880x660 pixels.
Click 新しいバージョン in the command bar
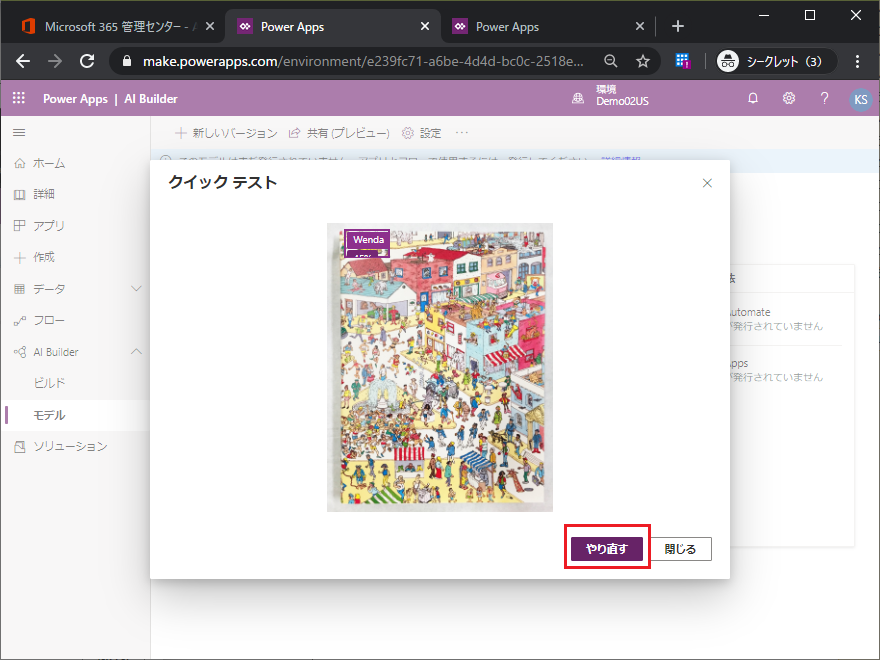[226, 133]
